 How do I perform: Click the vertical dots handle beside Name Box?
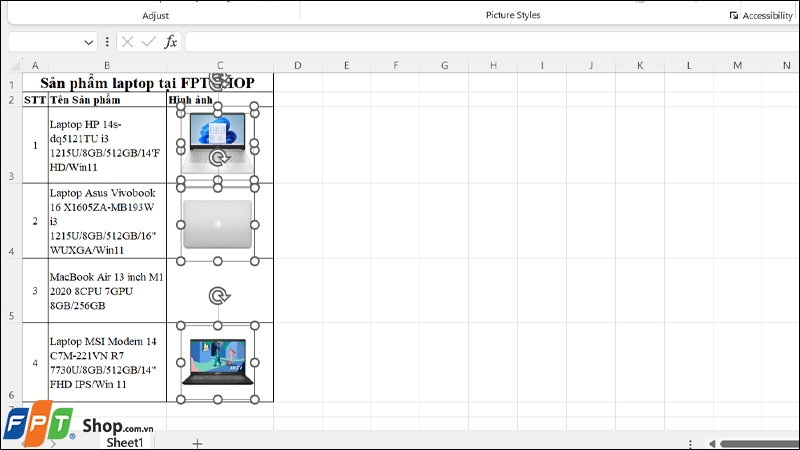pos(107,42)
